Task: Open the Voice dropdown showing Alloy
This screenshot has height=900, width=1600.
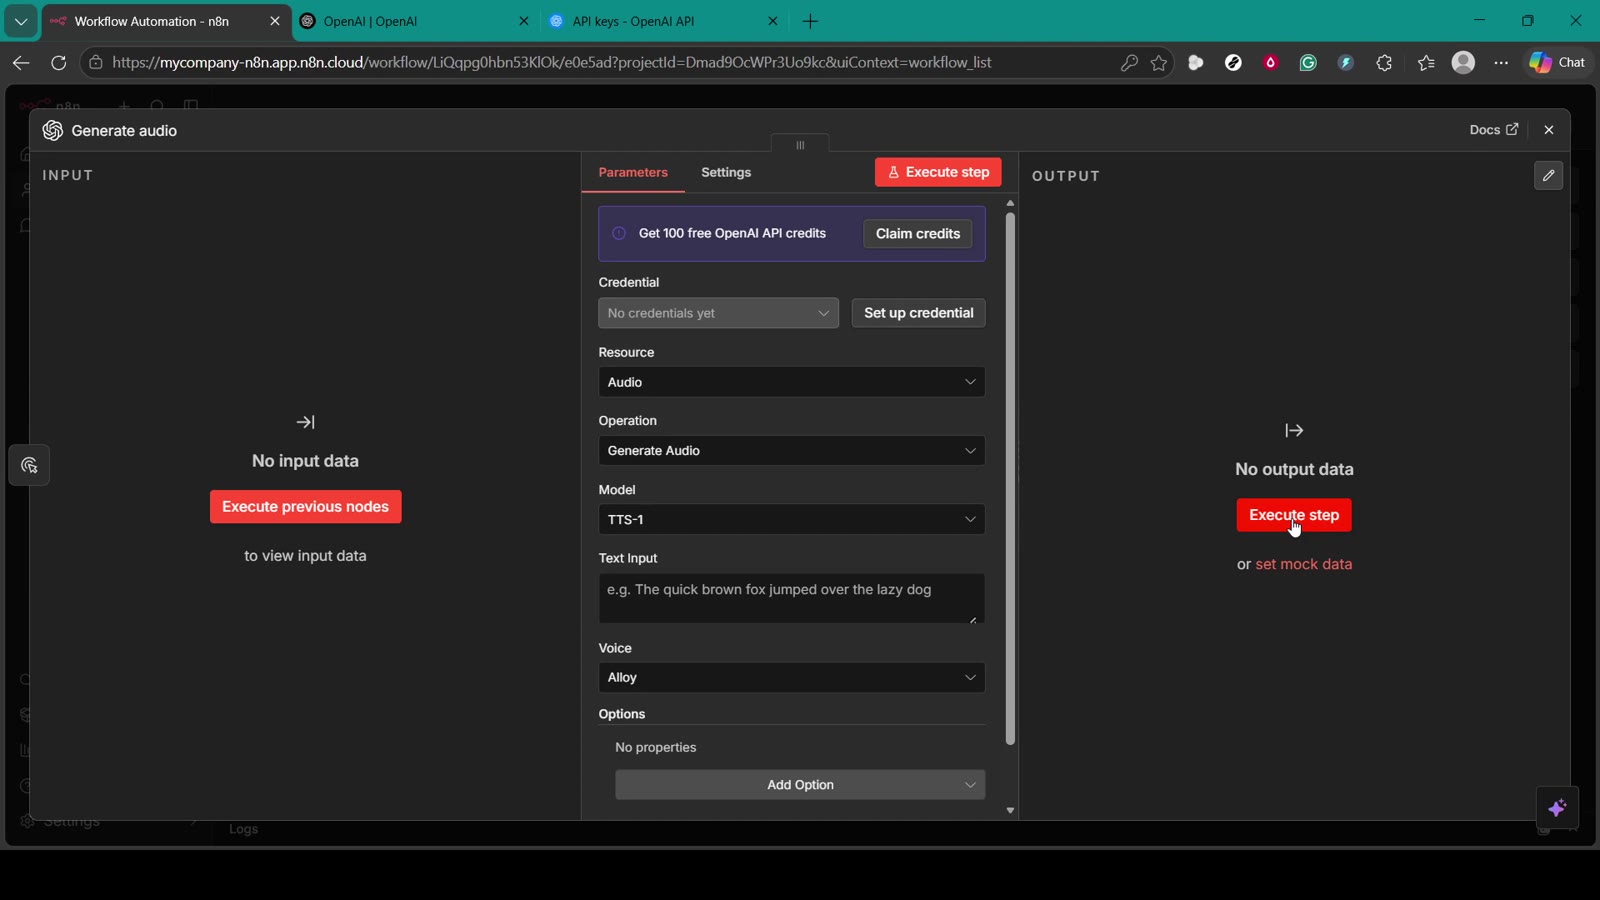Action: (791, 678)
